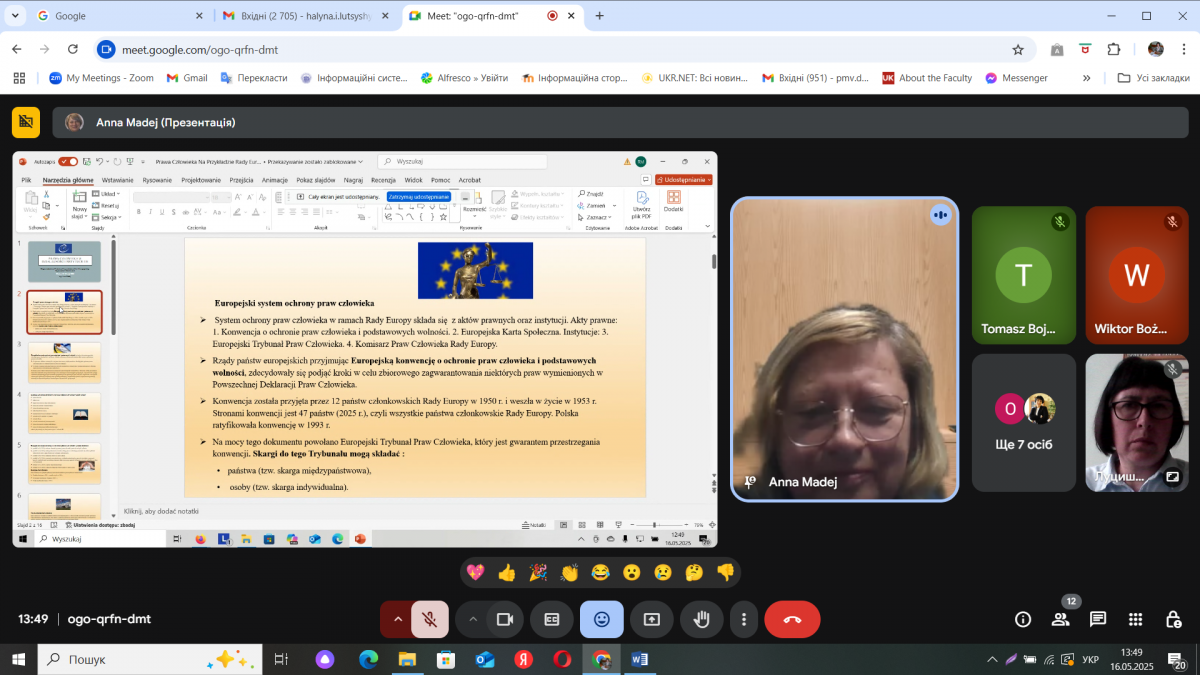Send the clapping hands reaction emoji
The image size is (1200, 675).
[x=569, y=572]
